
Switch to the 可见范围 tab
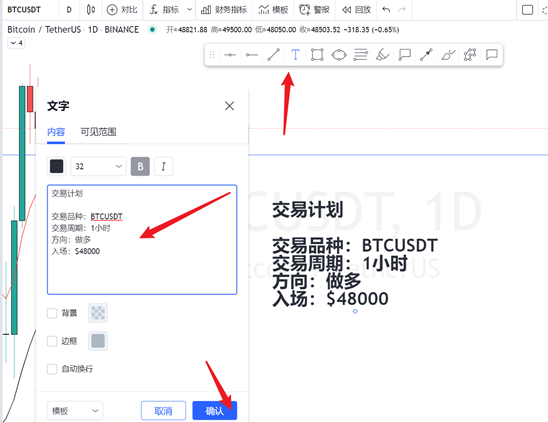[x=98, y=132]
